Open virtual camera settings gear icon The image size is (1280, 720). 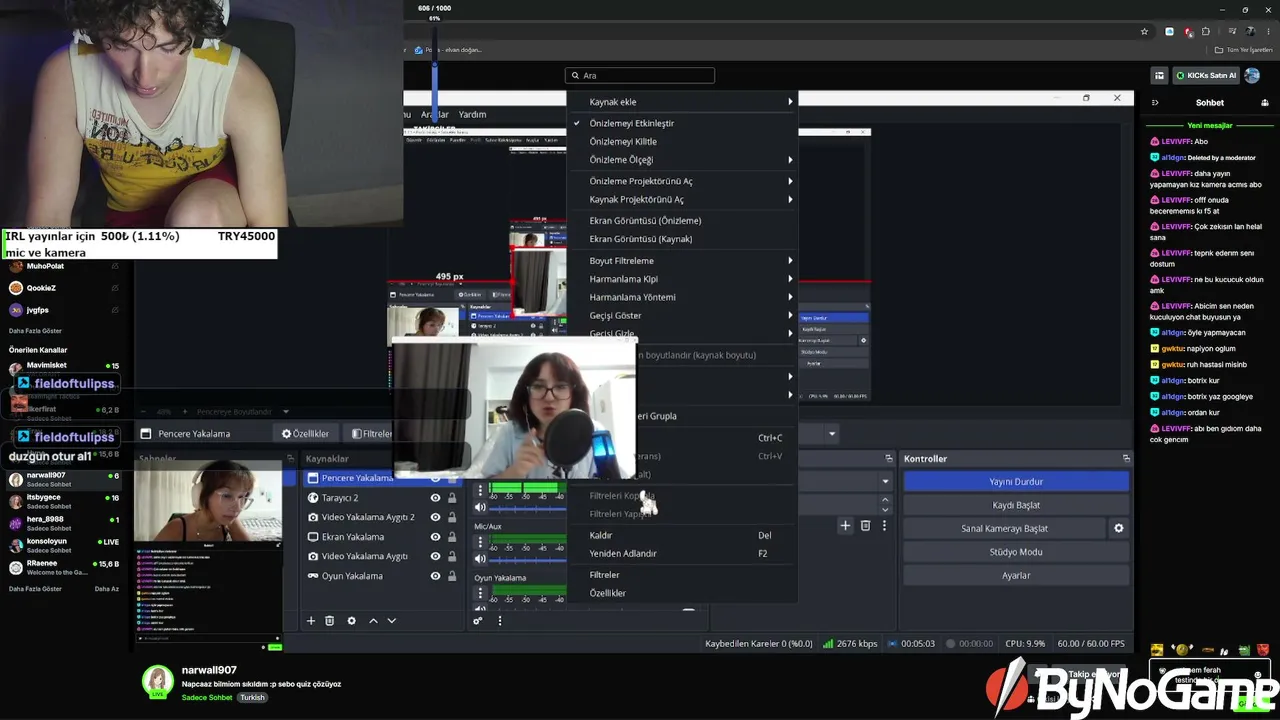coord(1119,528)
